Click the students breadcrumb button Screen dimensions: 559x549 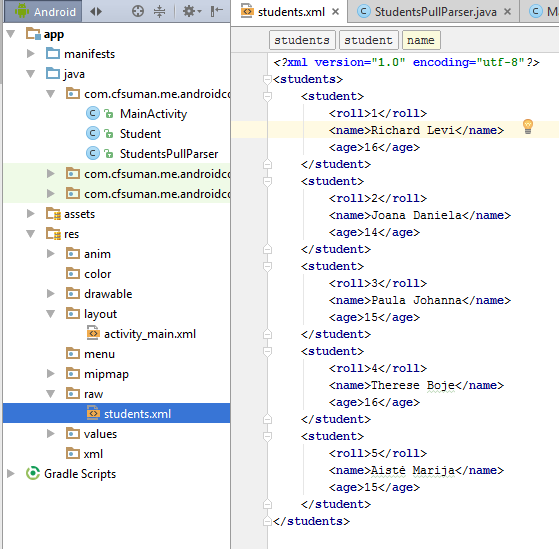point(302,40)
